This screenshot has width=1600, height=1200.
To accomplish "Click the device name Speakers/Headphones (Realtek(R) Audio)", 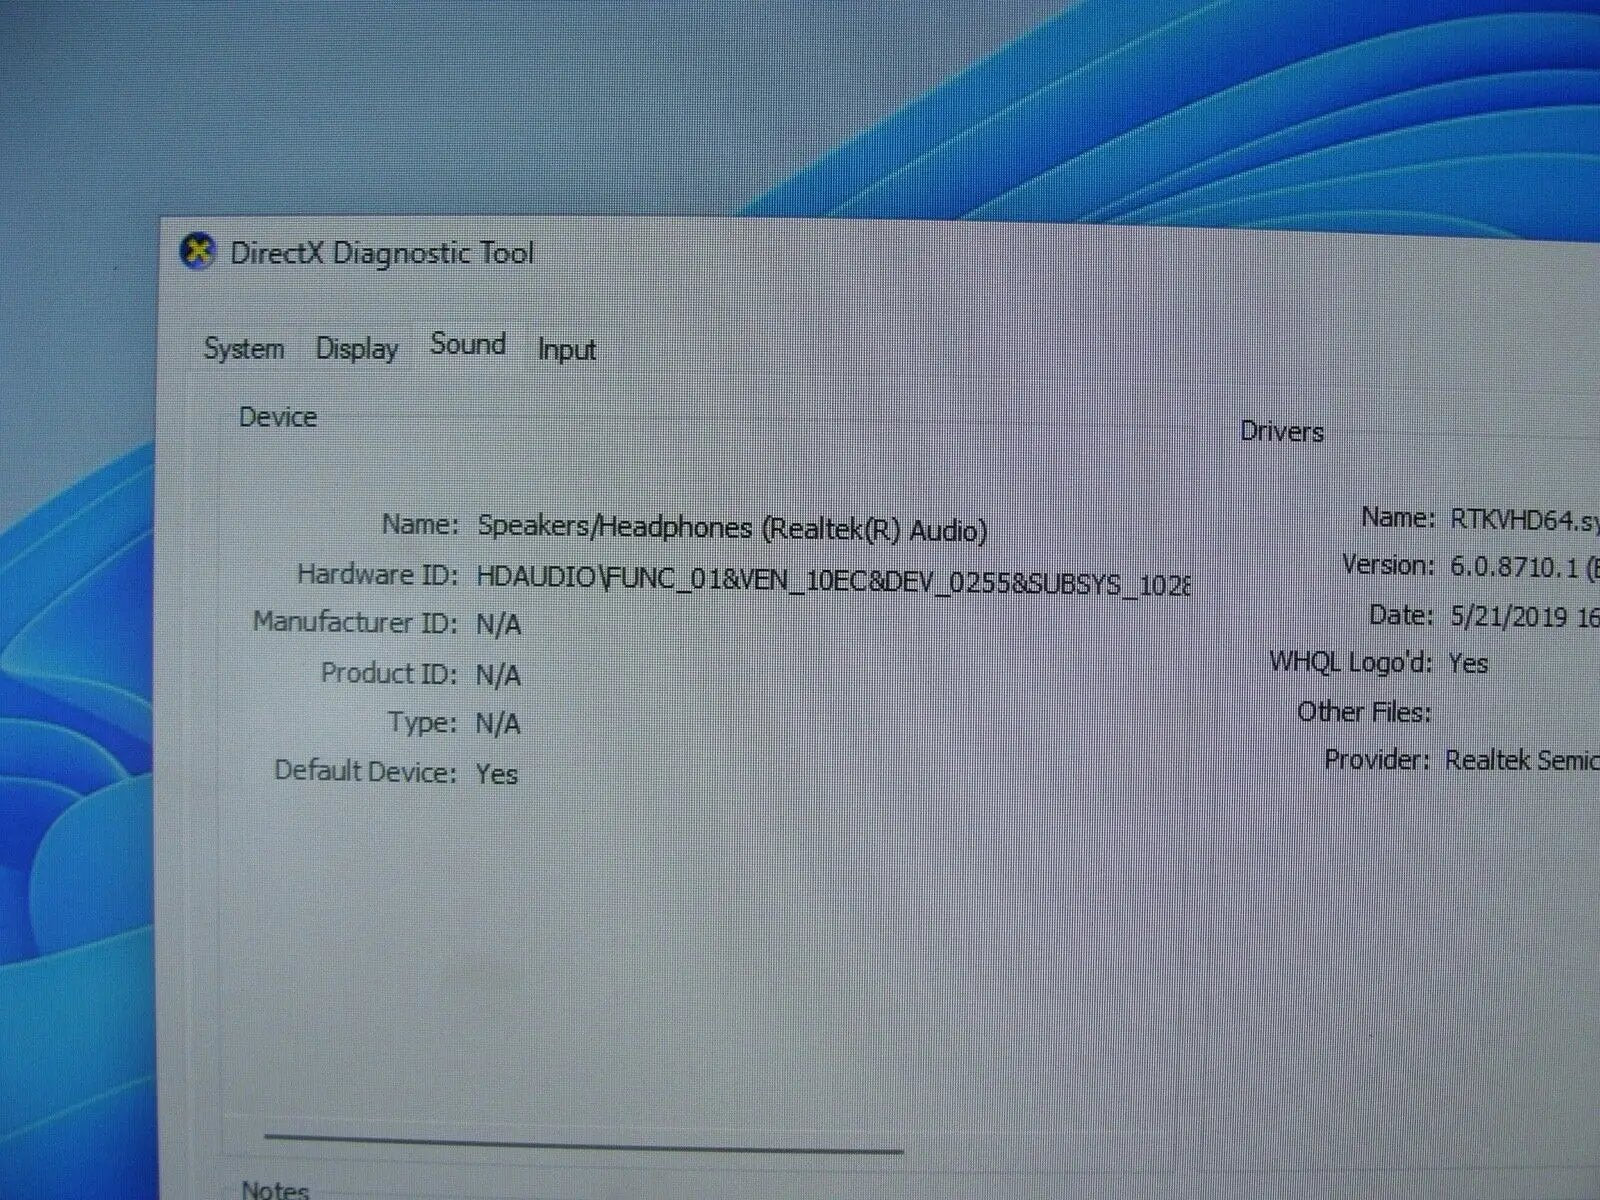I will coord(732,528).
